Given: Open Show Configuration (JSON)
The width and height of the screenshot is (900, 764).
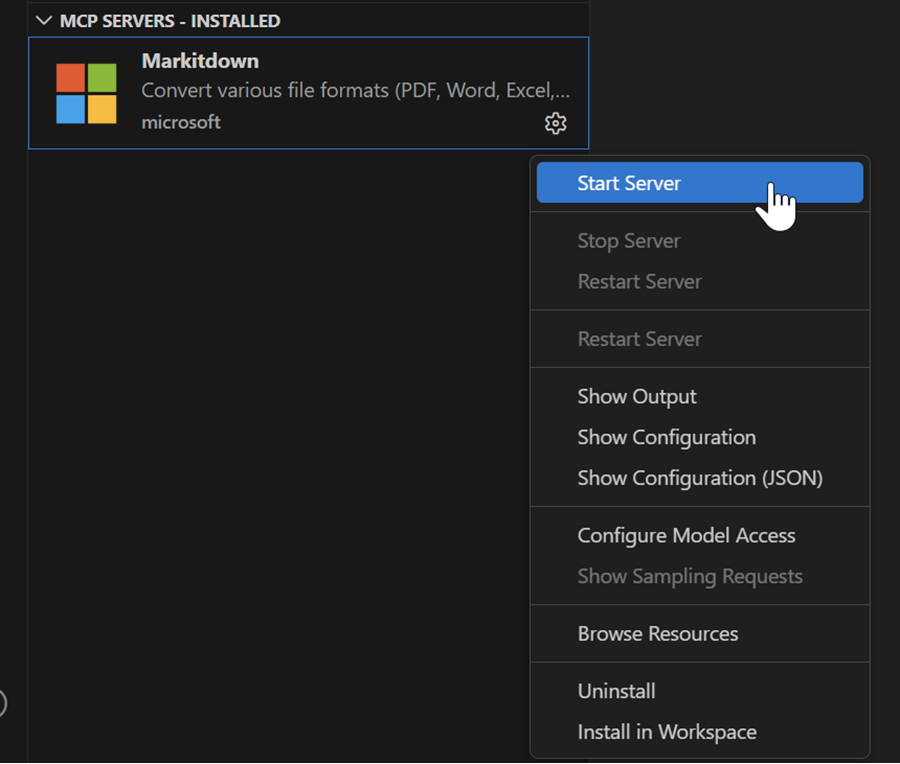Looking at the screenshot, I should coord(699,478).
